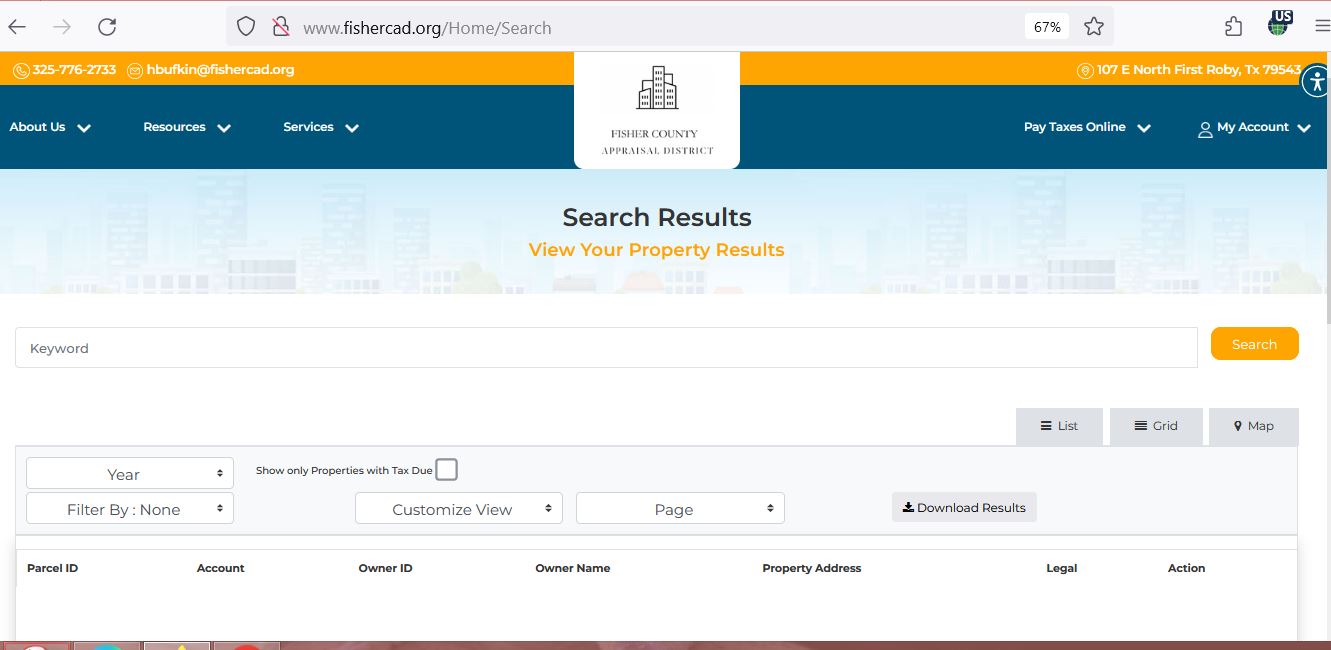Open the Resources menu
This screenshot has width=1331, height=650.
point(186,127)
